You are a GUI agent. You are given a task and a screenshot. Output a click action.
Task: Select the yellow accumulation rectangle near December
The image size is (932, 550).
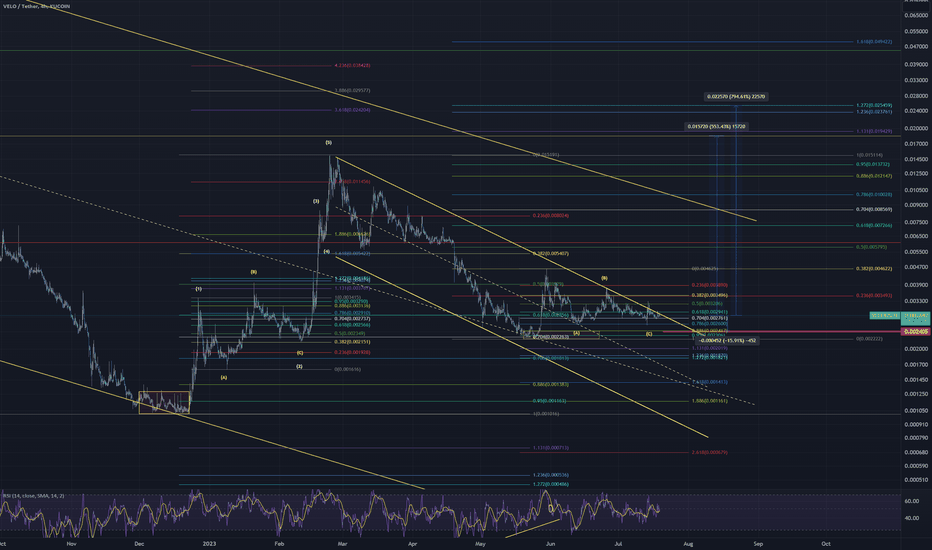[164, 403]
